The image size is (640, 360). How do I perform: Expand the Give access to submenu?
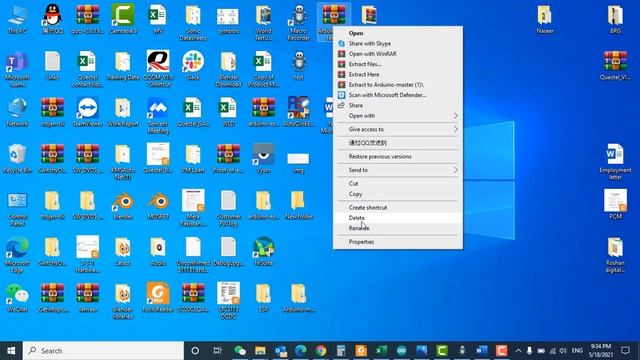pos(398,129)
